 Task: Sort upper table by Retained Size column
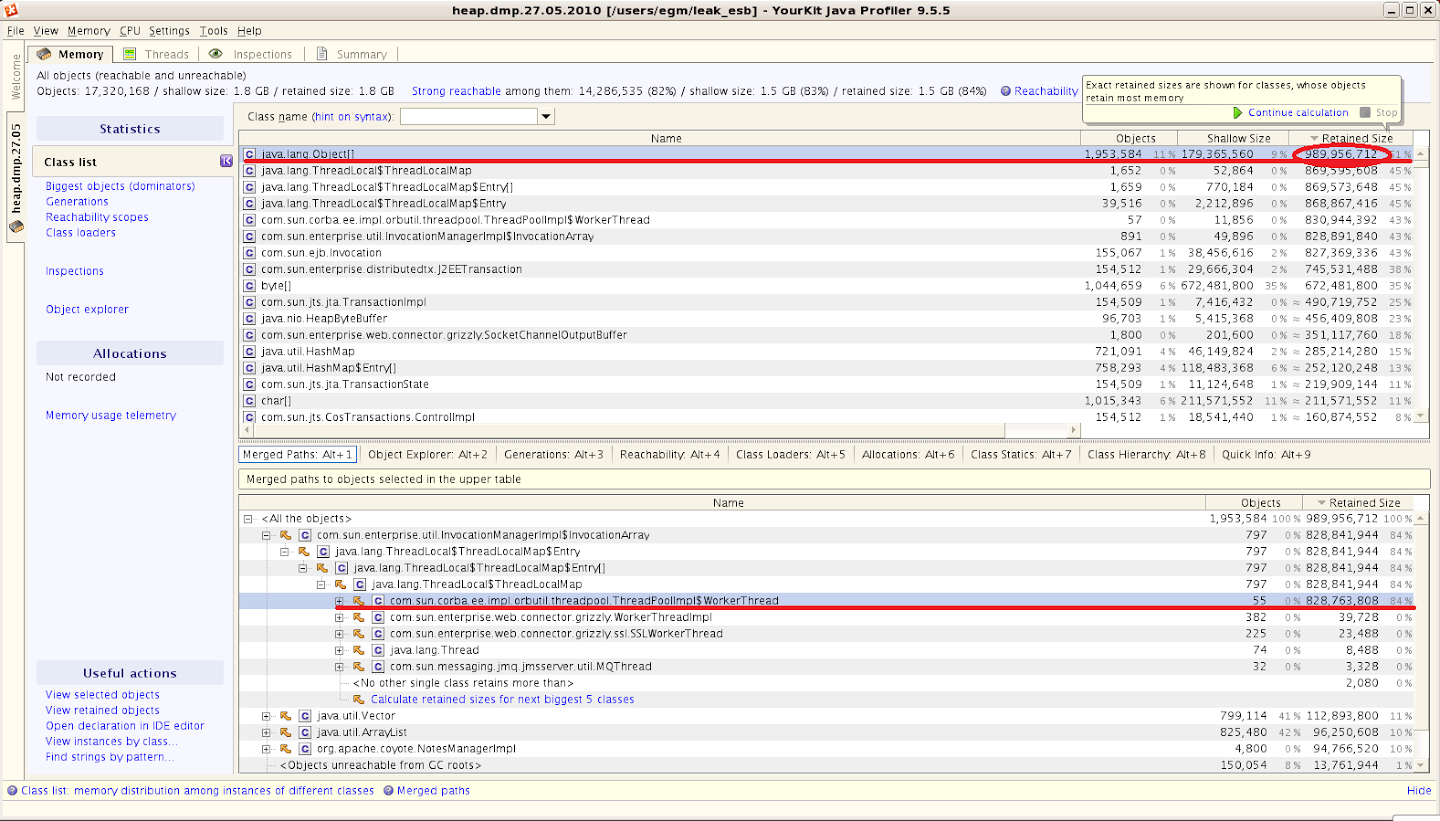click(x=1350, y=138)
